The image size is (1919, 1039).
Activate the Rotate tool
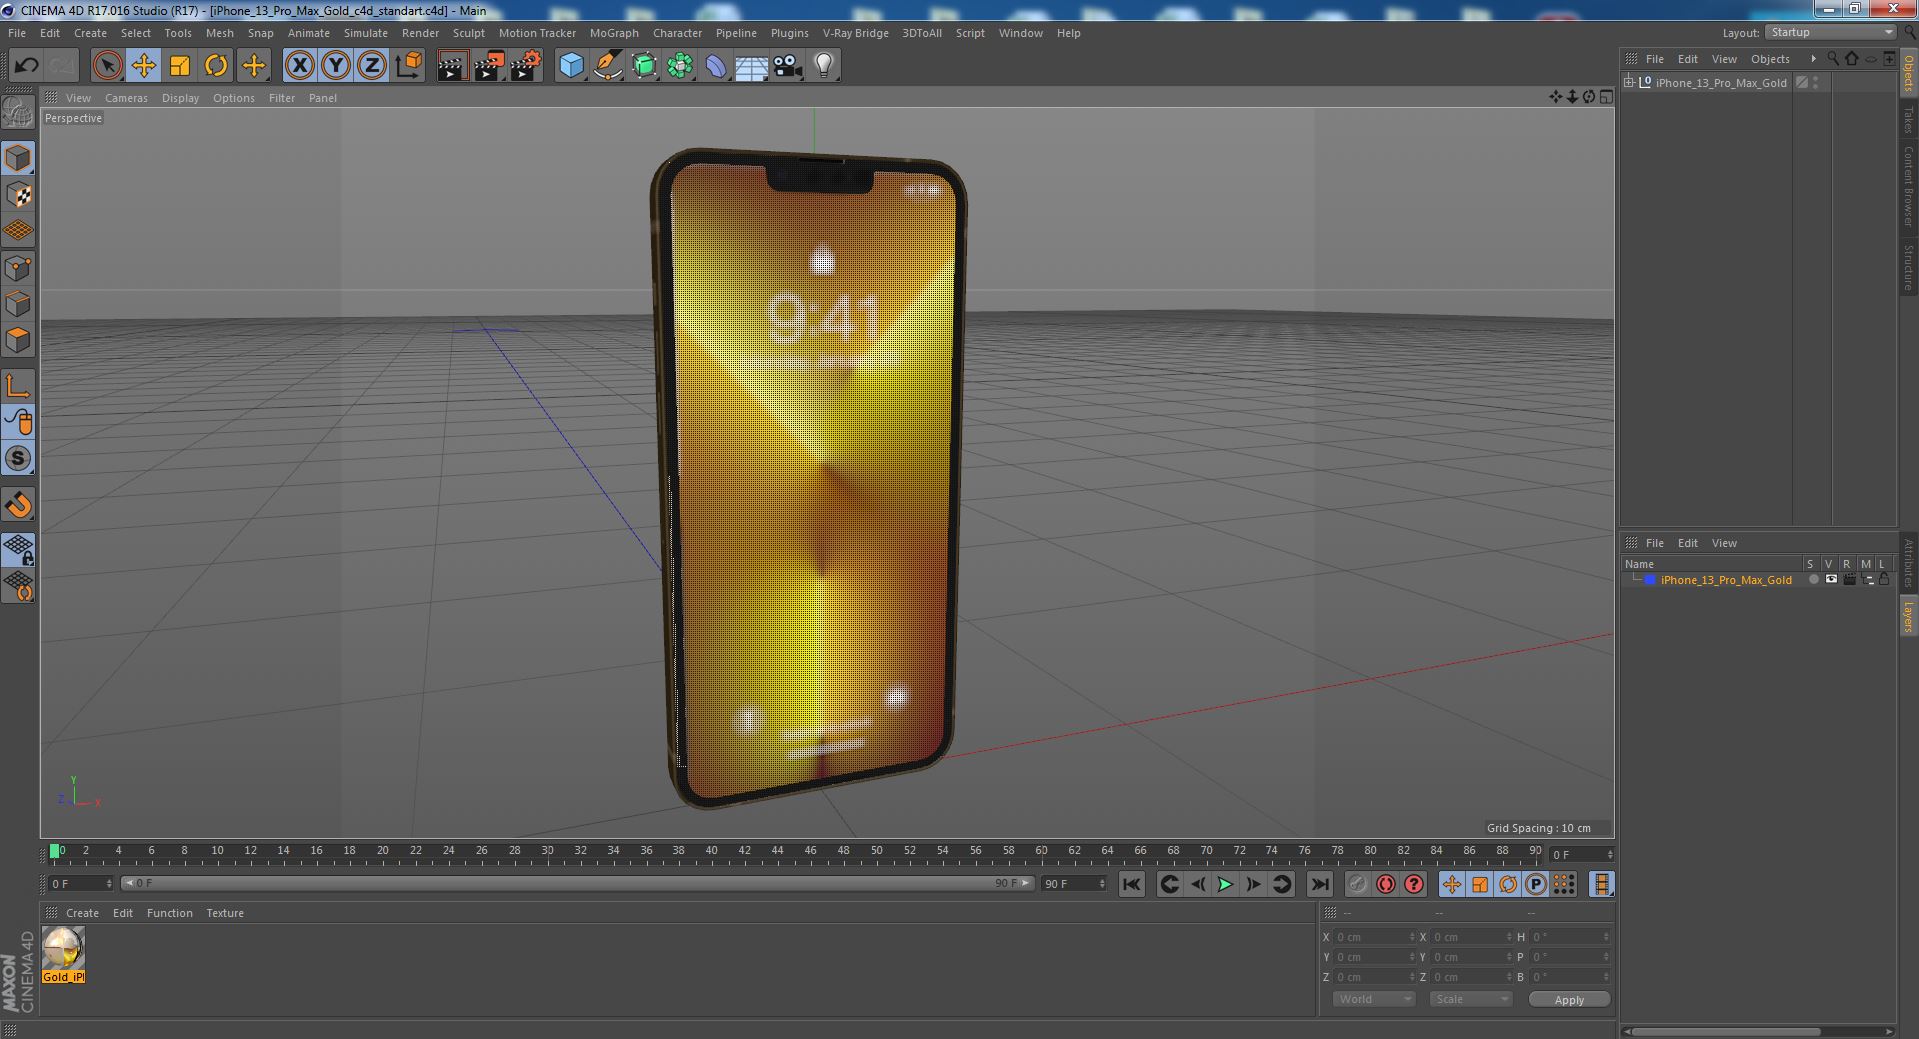click(x=216, y=66)
